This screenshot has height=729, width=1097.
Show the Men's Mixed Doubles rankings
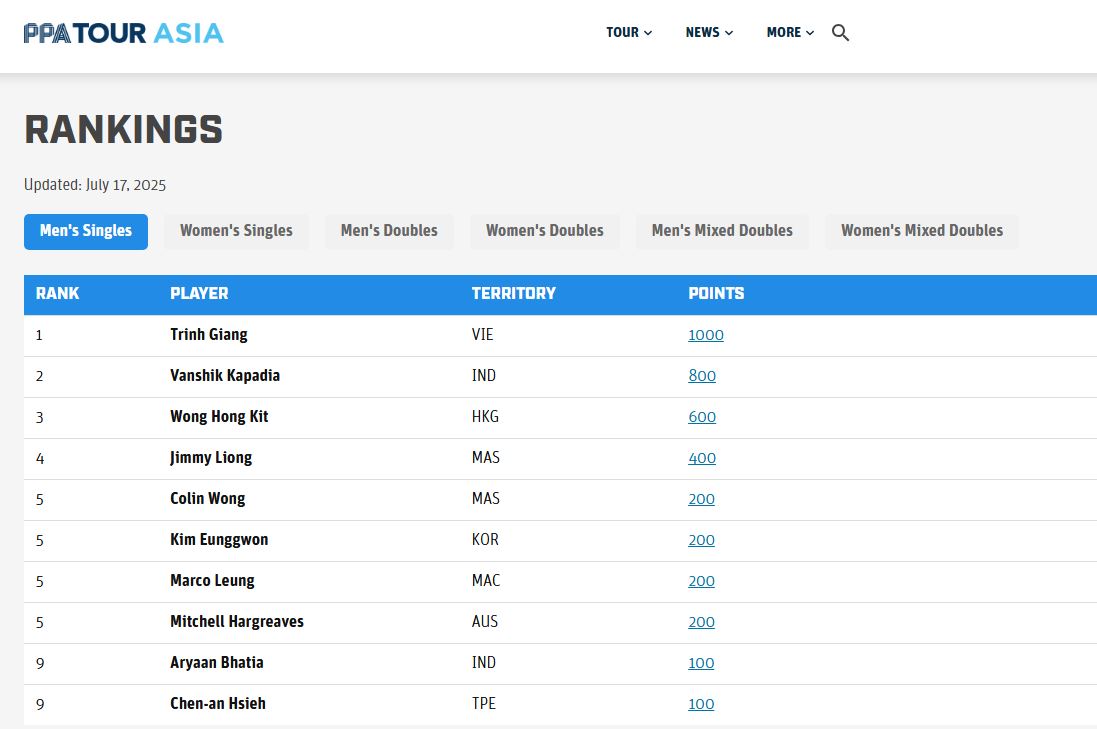pyautogui.click(x=722, y=232)
